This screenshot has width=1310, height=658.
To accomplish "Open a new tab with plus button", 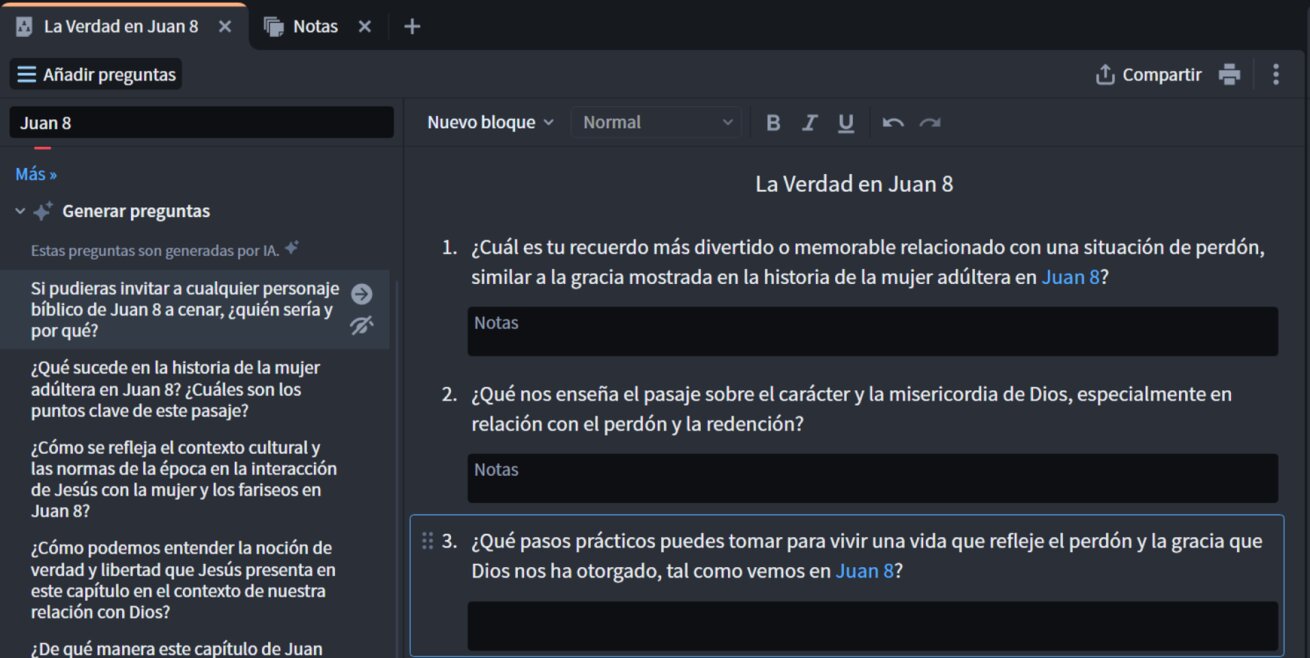I will click(412, 27).
